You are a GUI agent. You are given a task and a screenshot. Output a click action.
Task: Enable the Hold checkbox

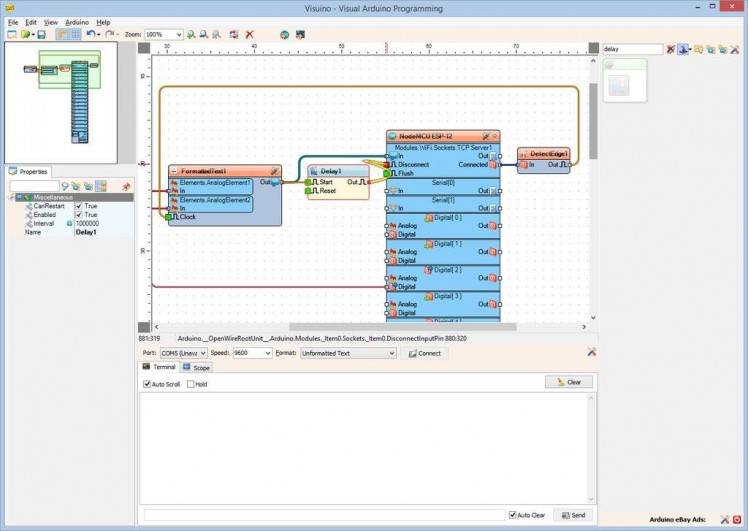coord(189,384)
